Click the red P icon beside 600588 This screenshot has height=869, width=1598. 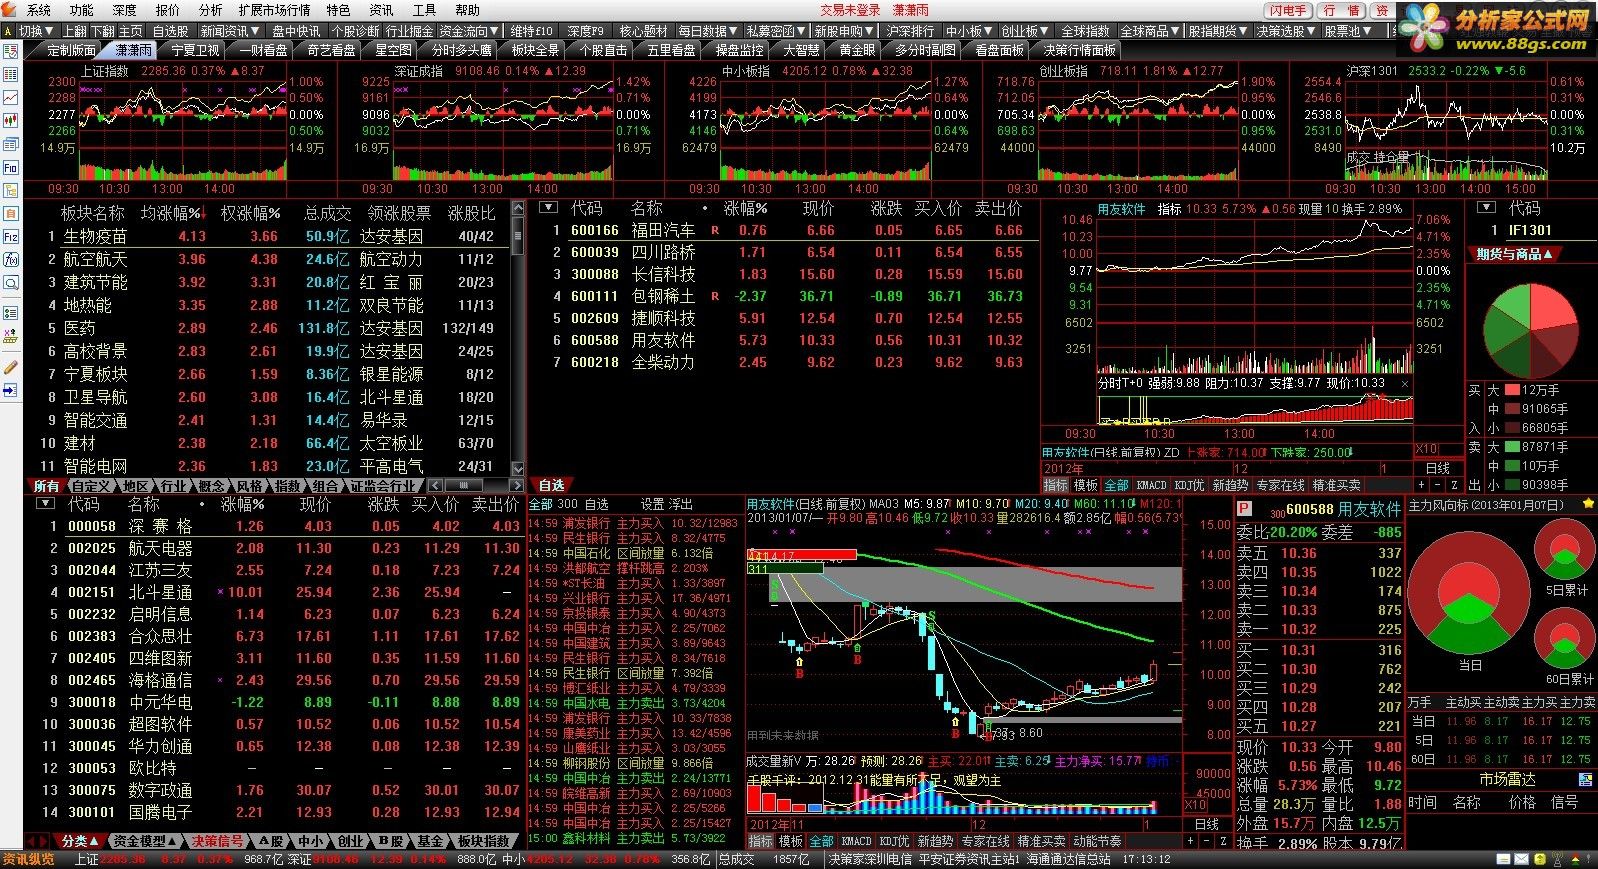1244,509
